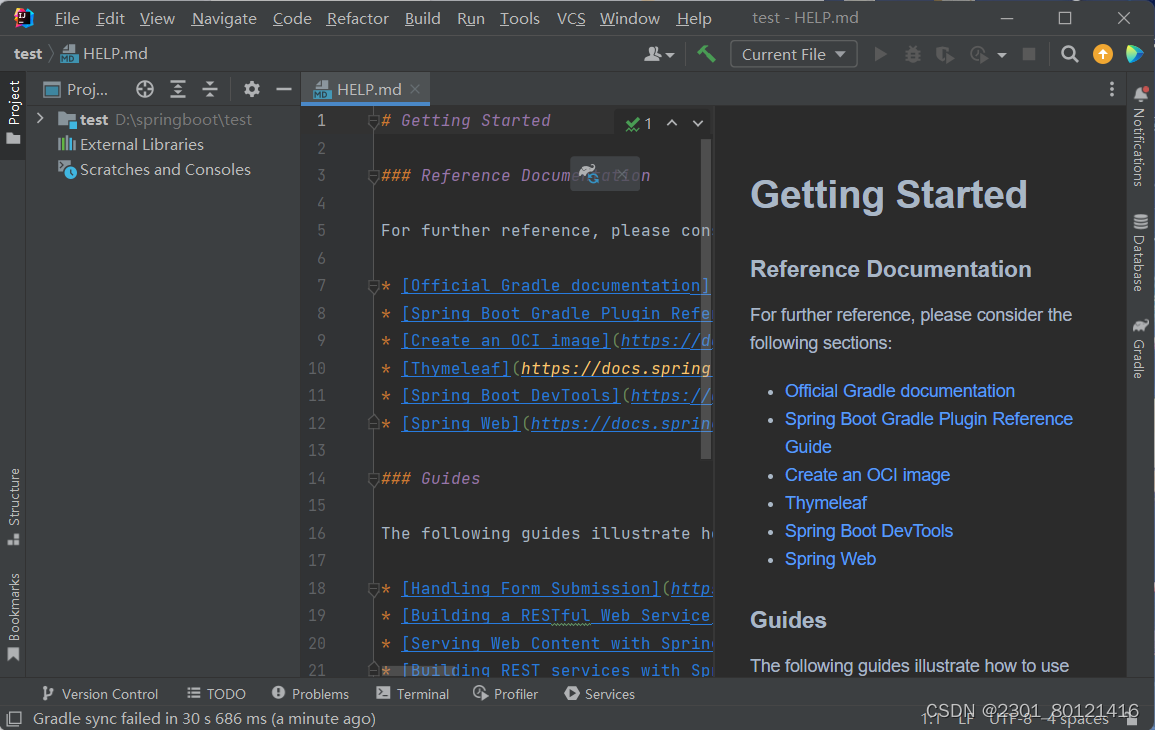Open the Refactor menu

click(357, 18)
